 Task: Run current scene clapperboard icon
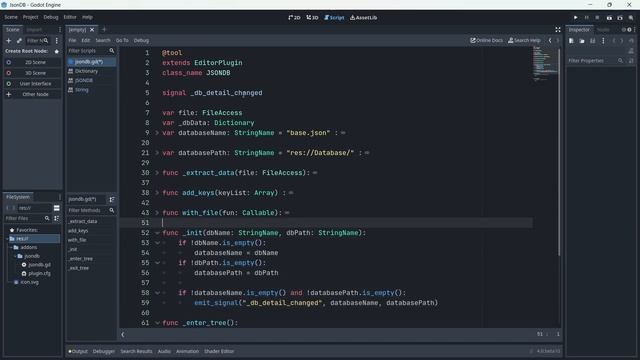[609, 18]
